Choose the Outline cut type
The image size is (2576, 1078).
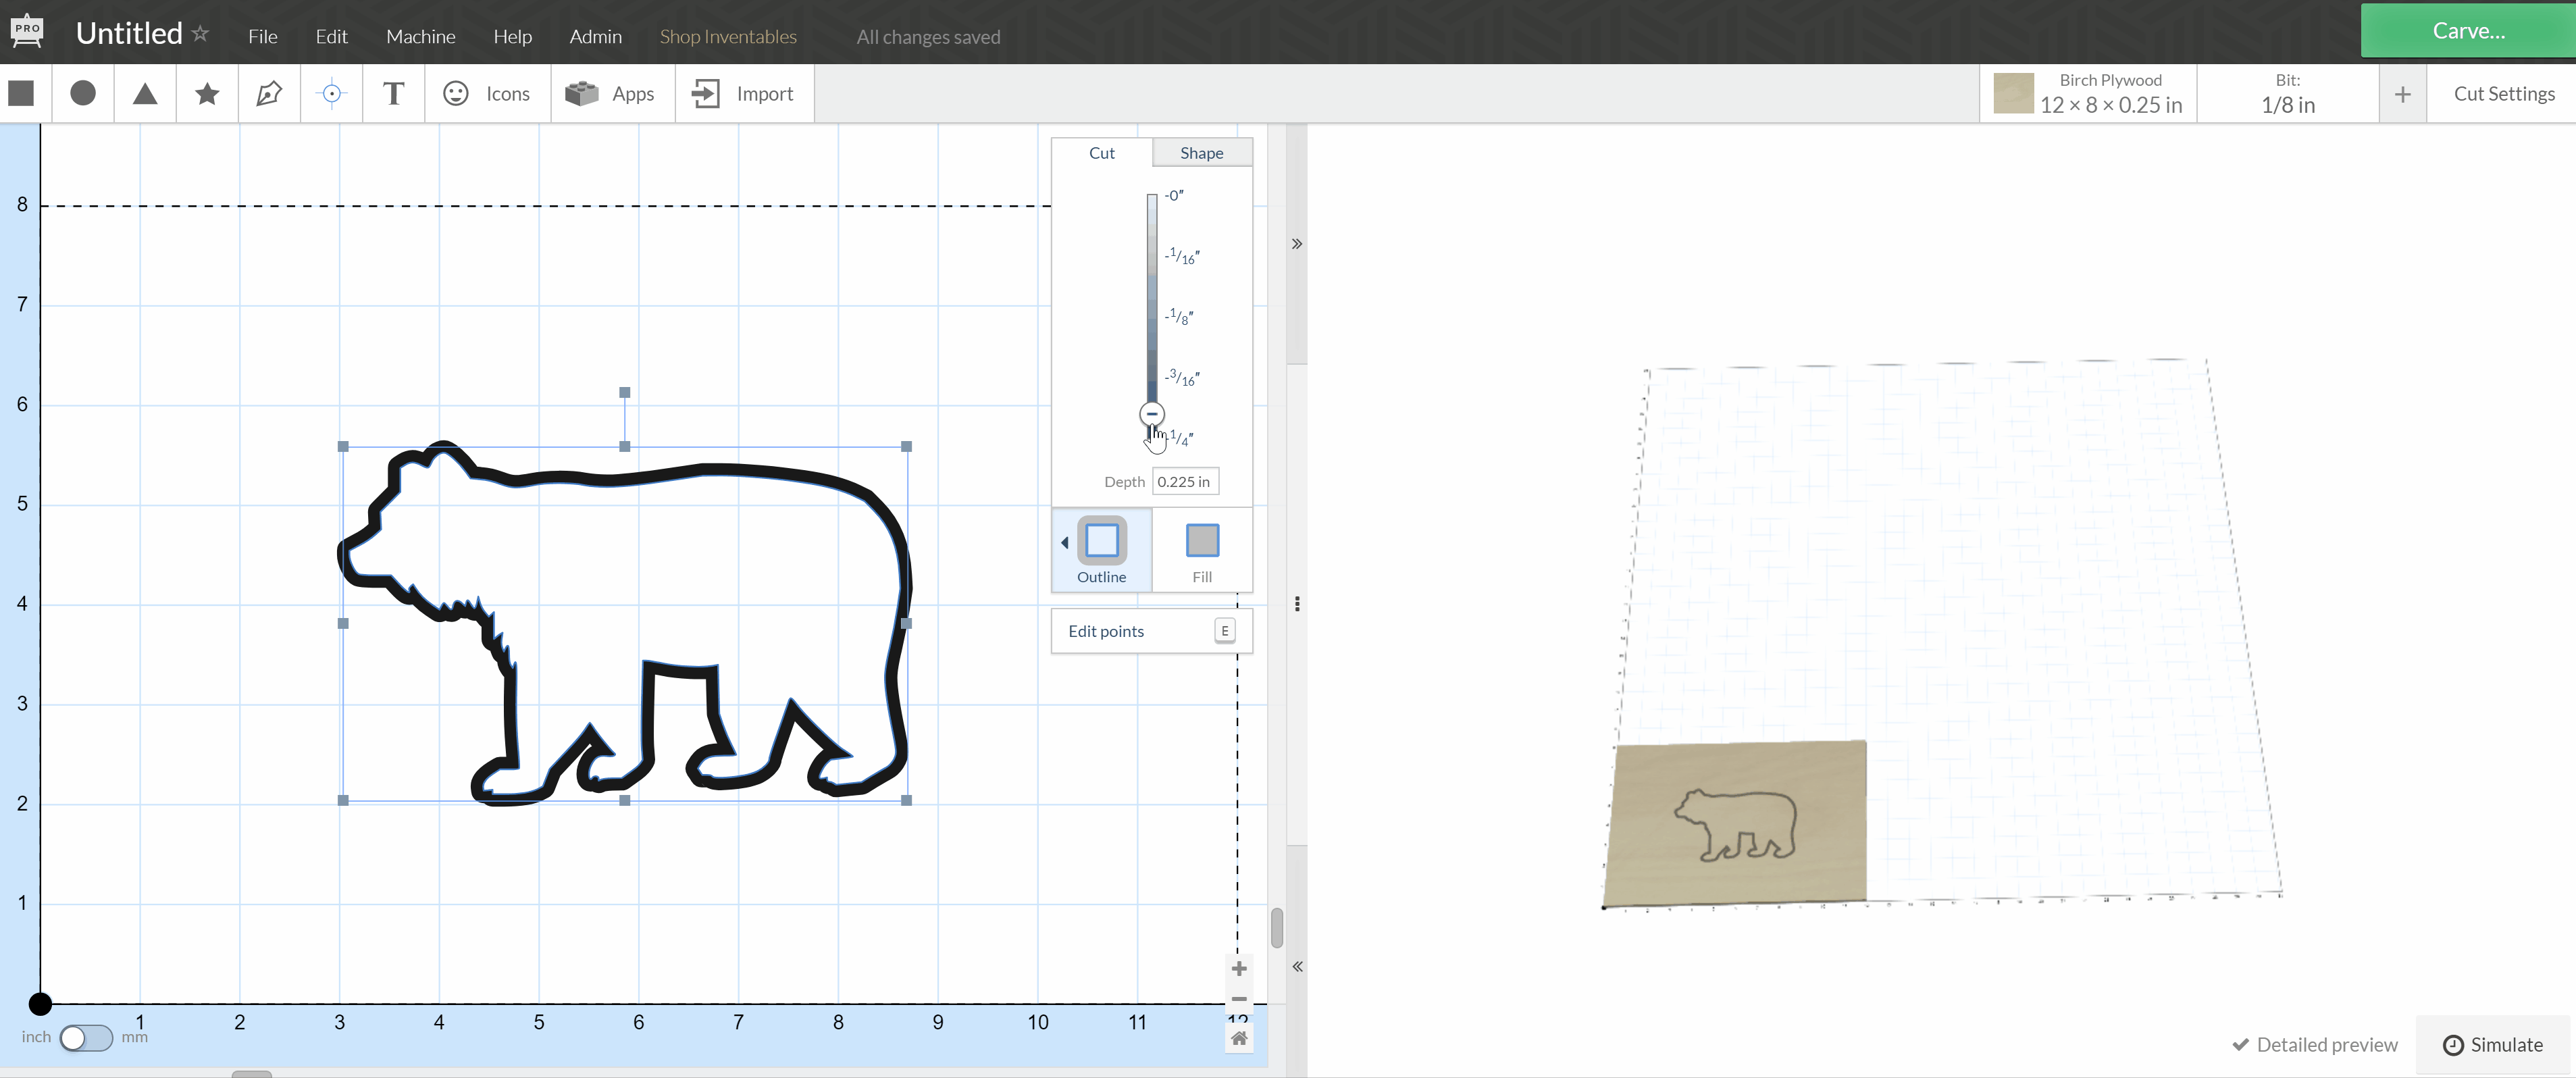coord(1101,549)
